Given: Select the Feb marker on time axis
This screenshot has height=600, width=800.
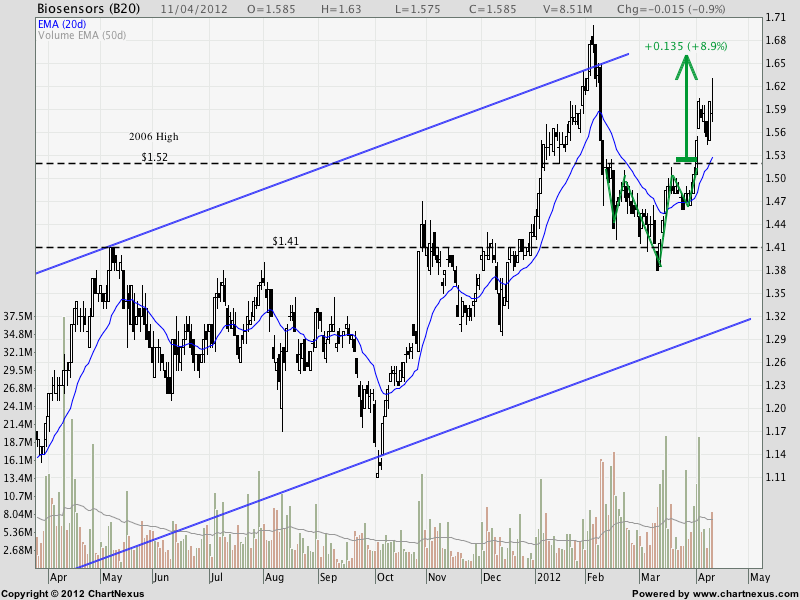Looking at the screenshot, I should [595, 577].
